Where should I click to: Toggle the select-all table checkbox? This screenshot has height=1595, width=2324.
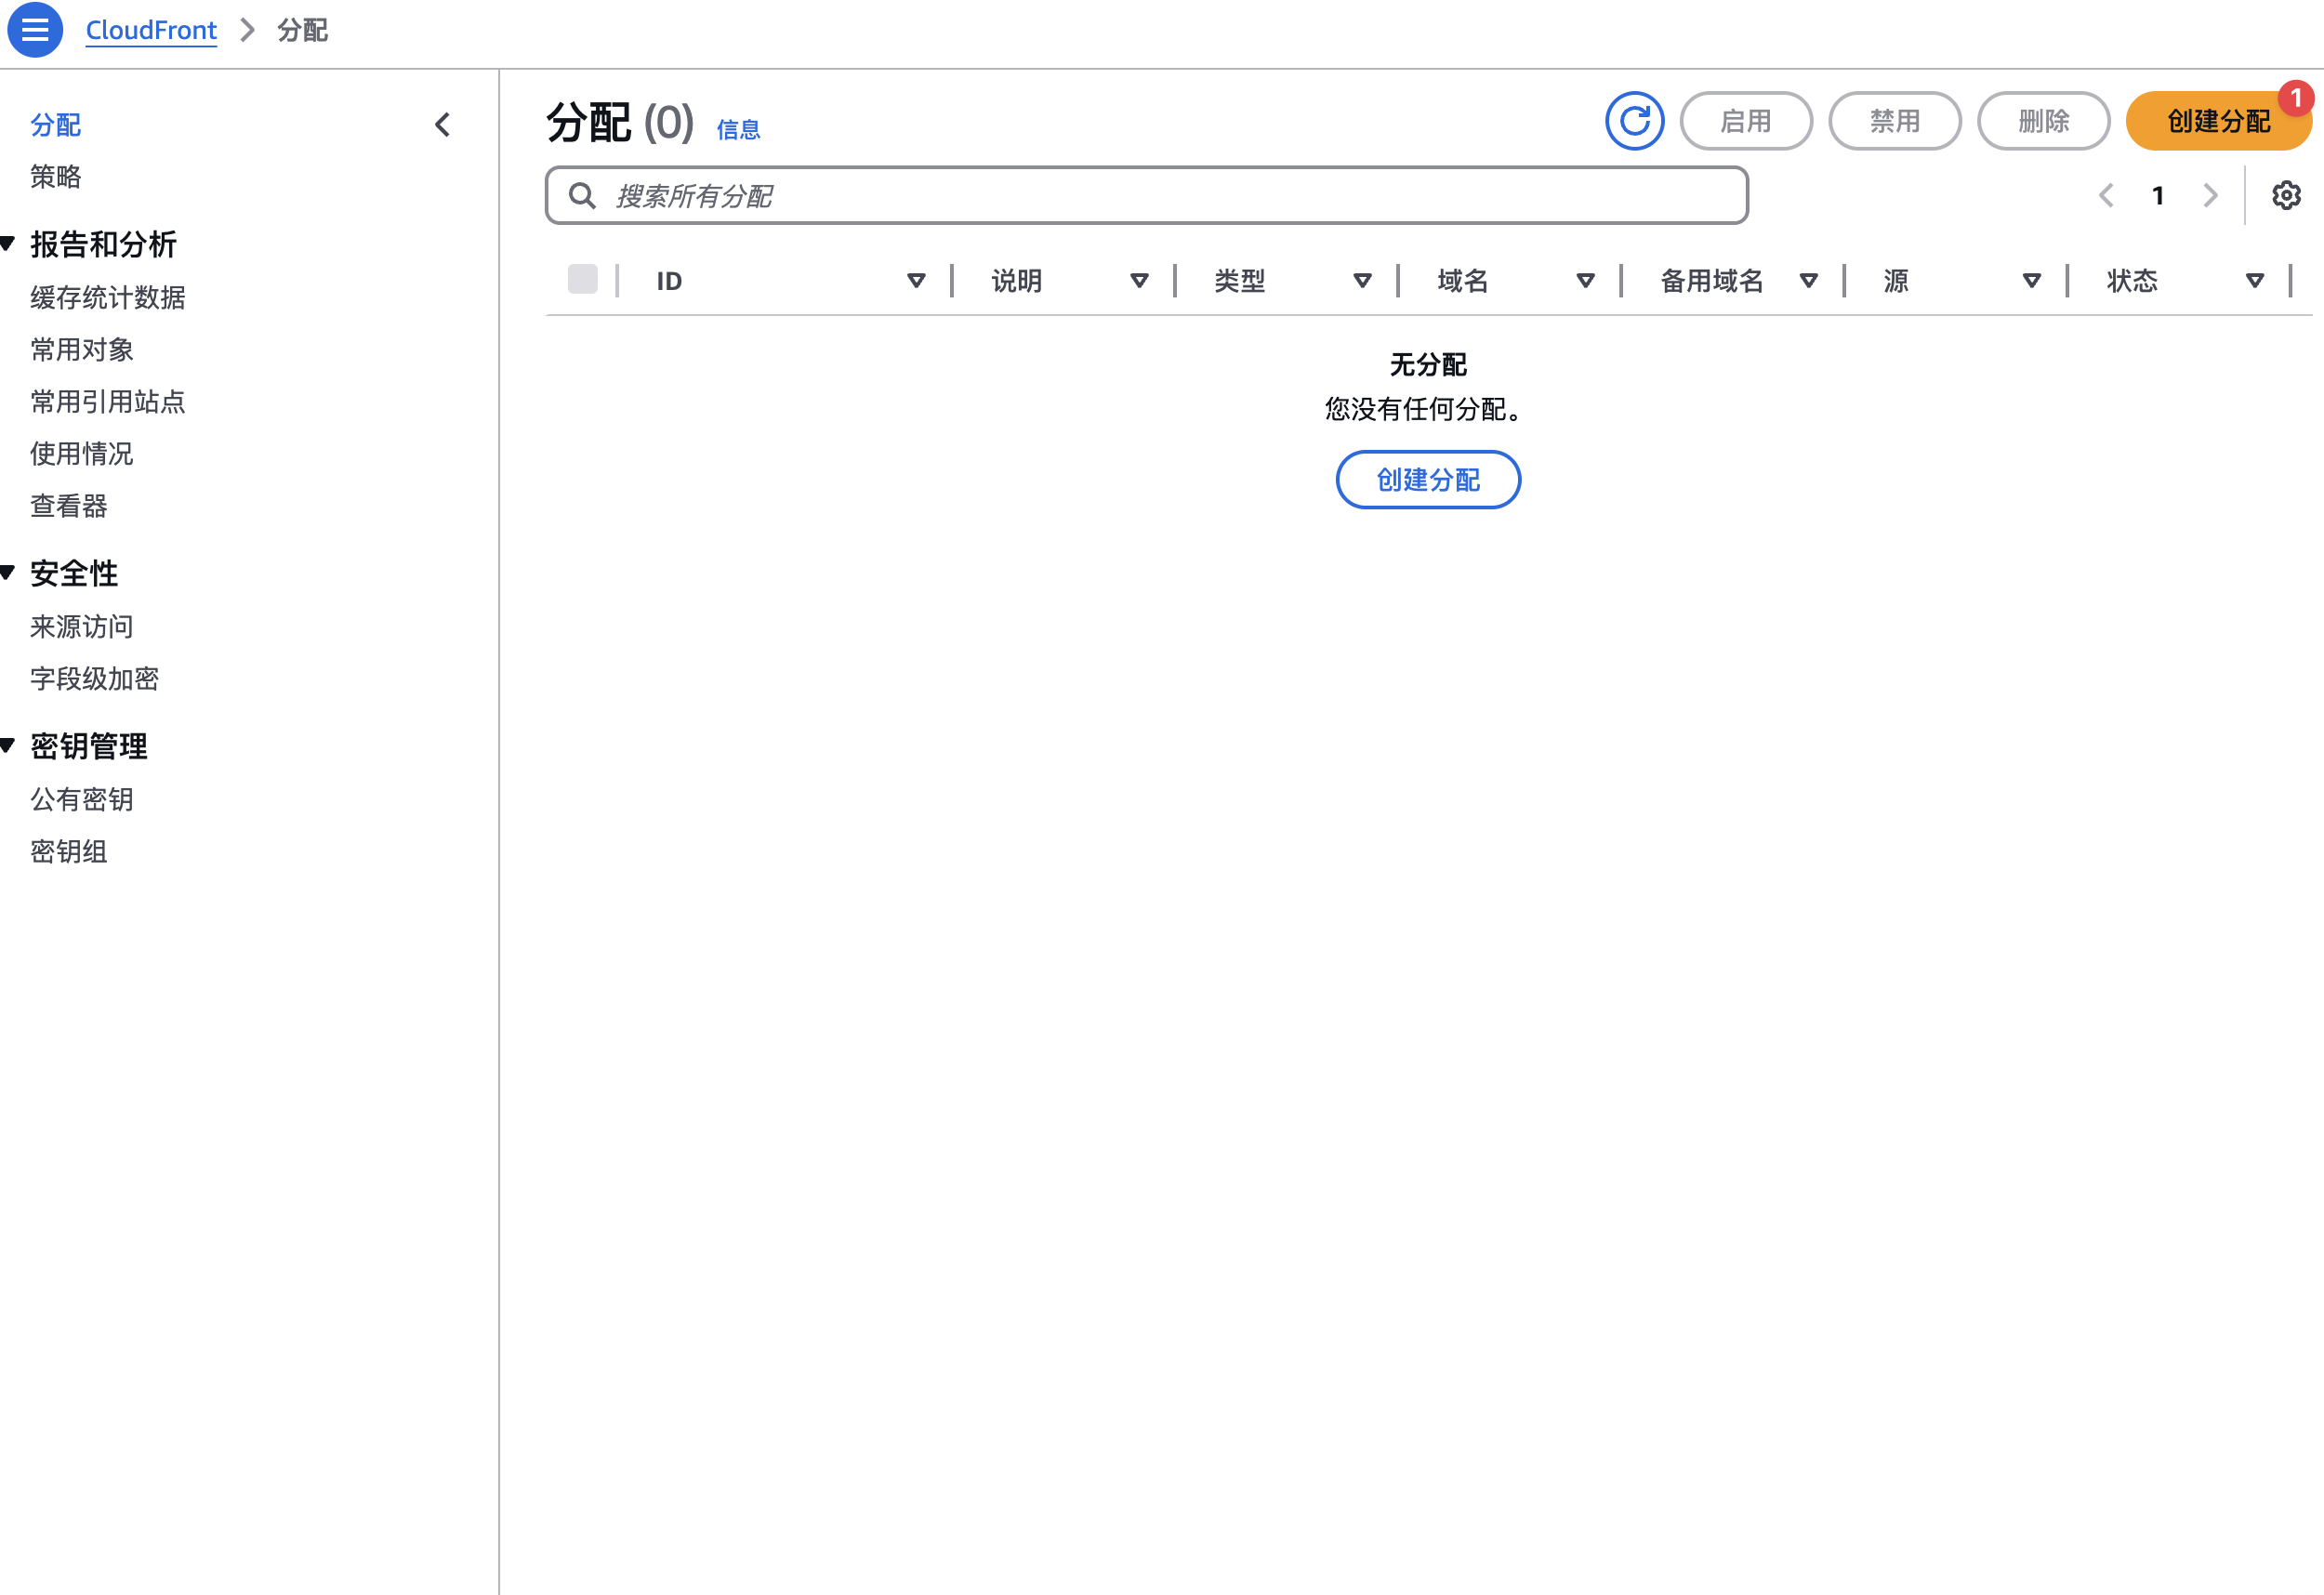coord(582,280)
